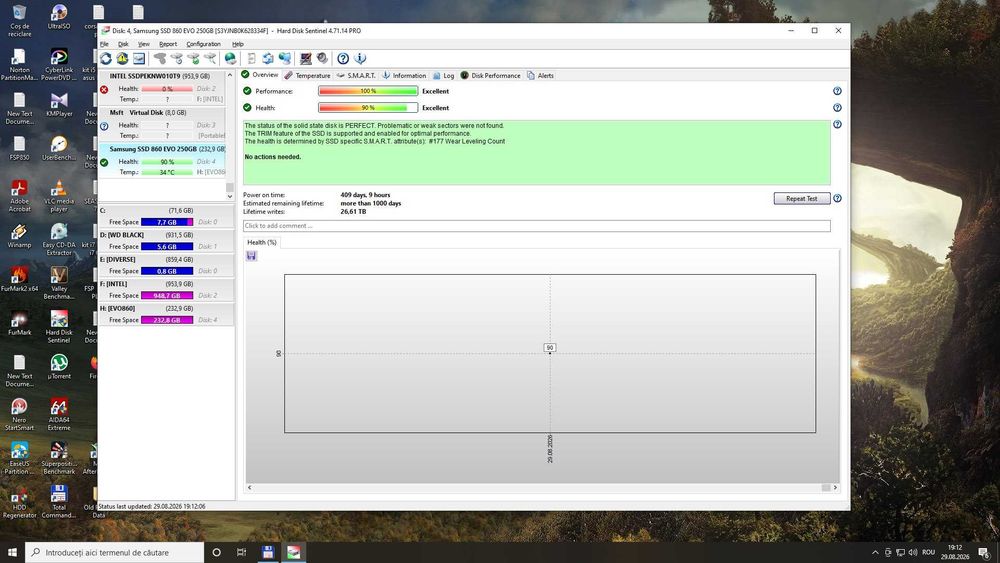Select the H: [EVO860] partition

tap(166, 314)
